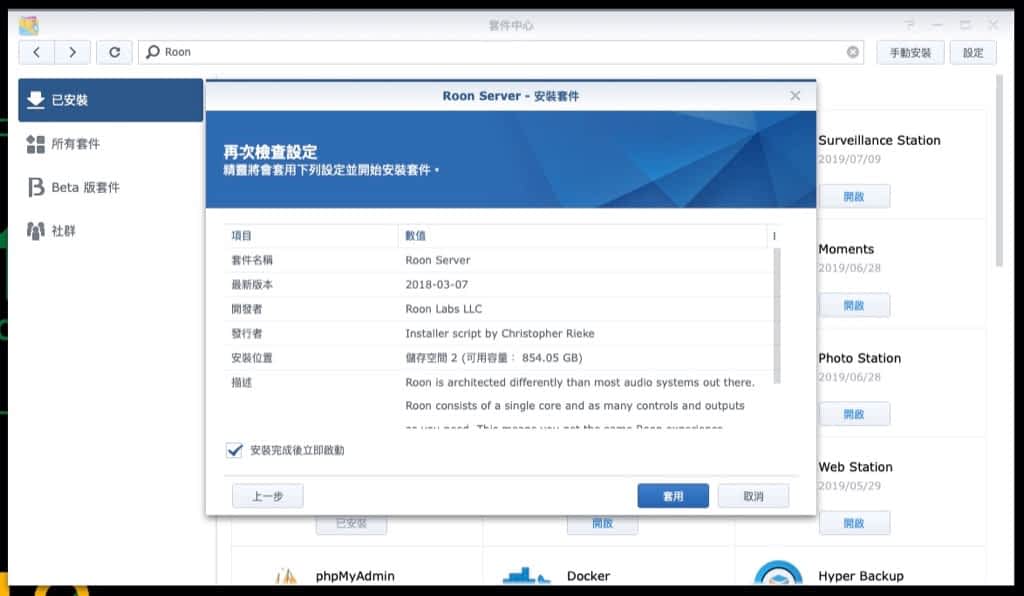Screen dimensions: 1024x596
Task: Clear the Roon search text
Action: [x=853, y=52]
